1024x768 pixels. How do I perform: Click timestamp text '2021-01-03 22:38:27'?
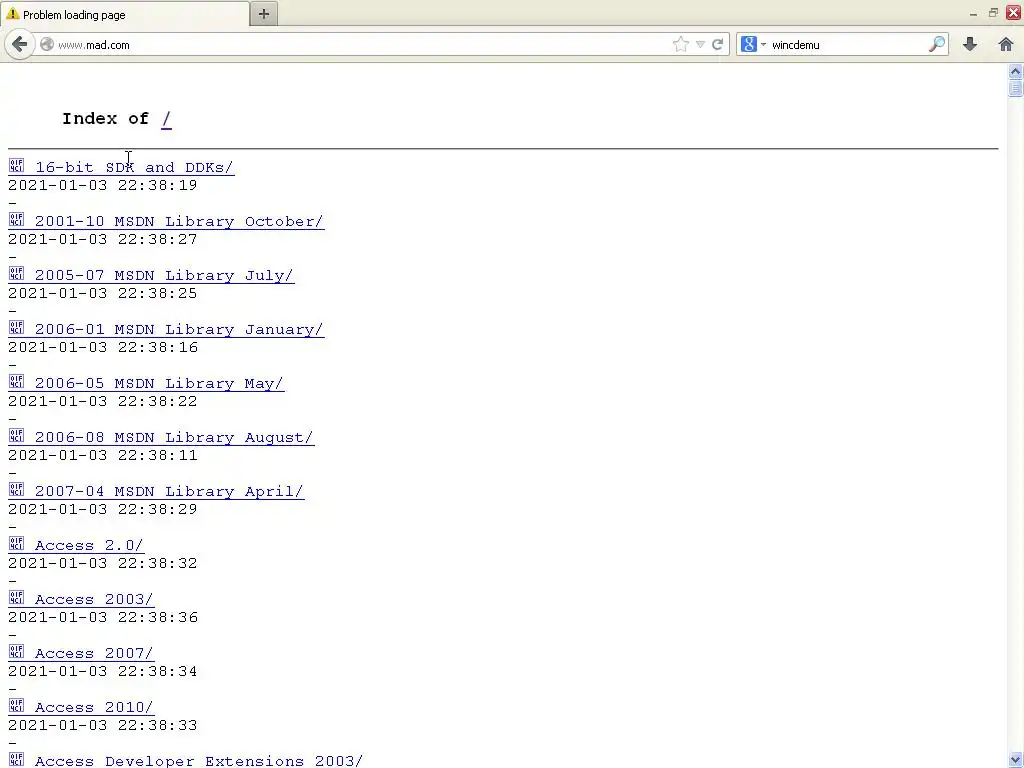pyautogui.click(x=103, y=239)
